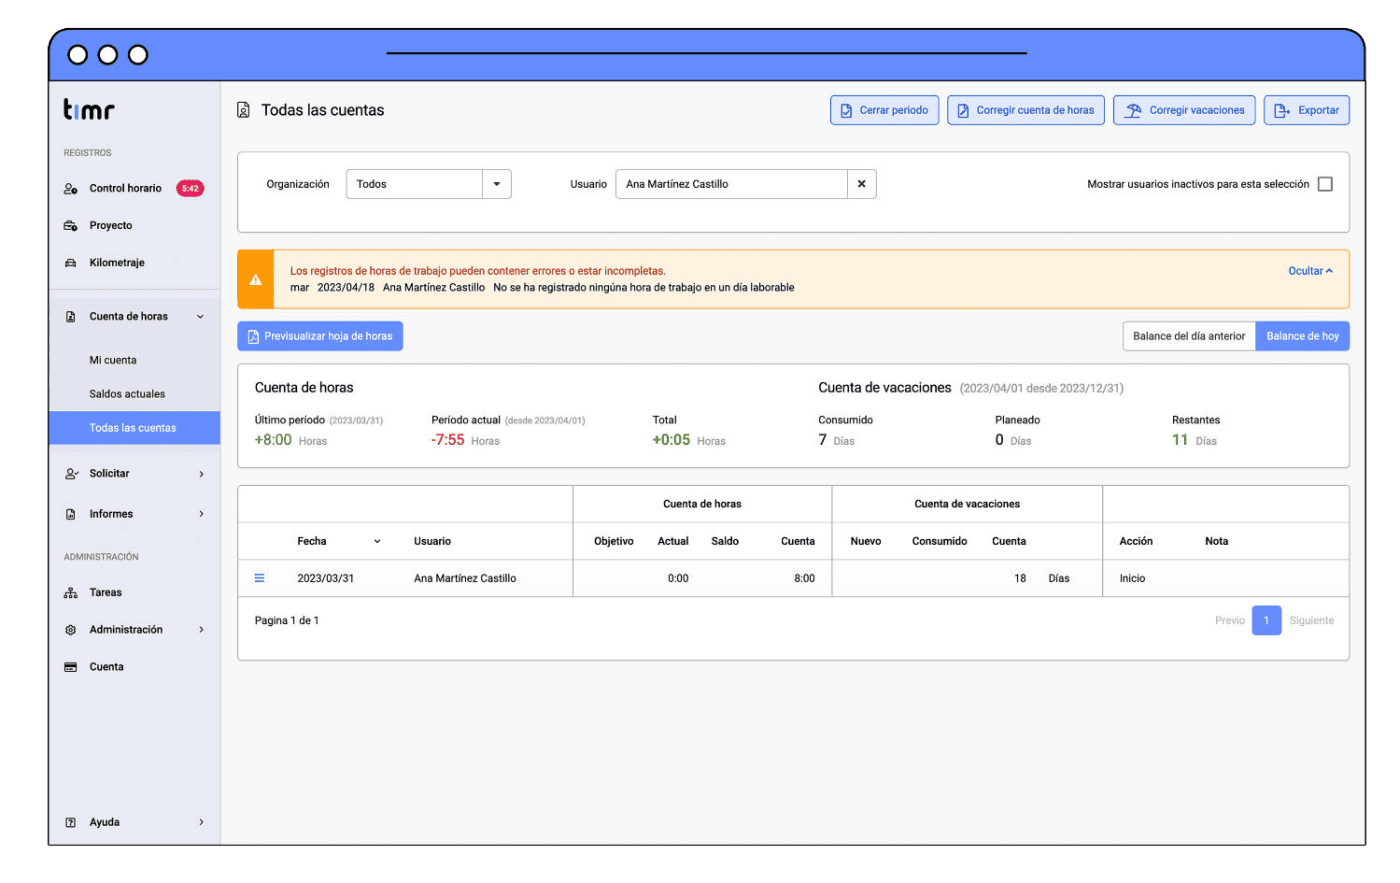
Task: Click the Usuario input field
Action: pyautogui.click(x=730, y=184)
